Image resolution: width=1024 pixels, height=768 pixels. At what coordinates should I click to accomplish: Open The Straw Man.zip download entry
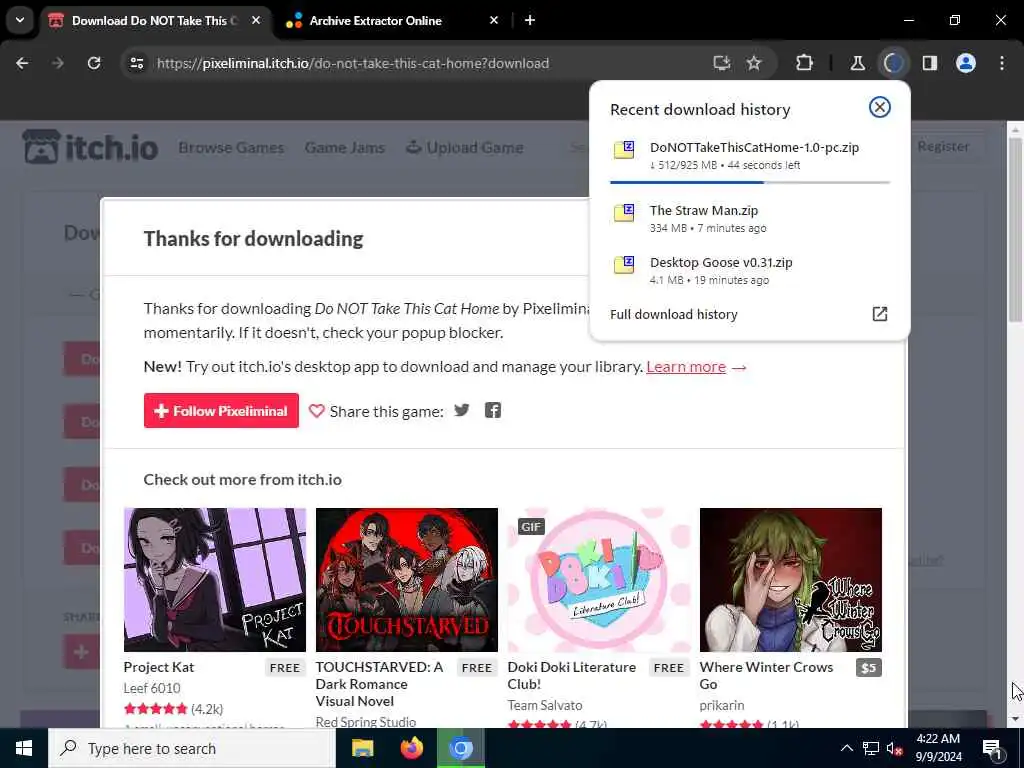click(x=749, y=219)
